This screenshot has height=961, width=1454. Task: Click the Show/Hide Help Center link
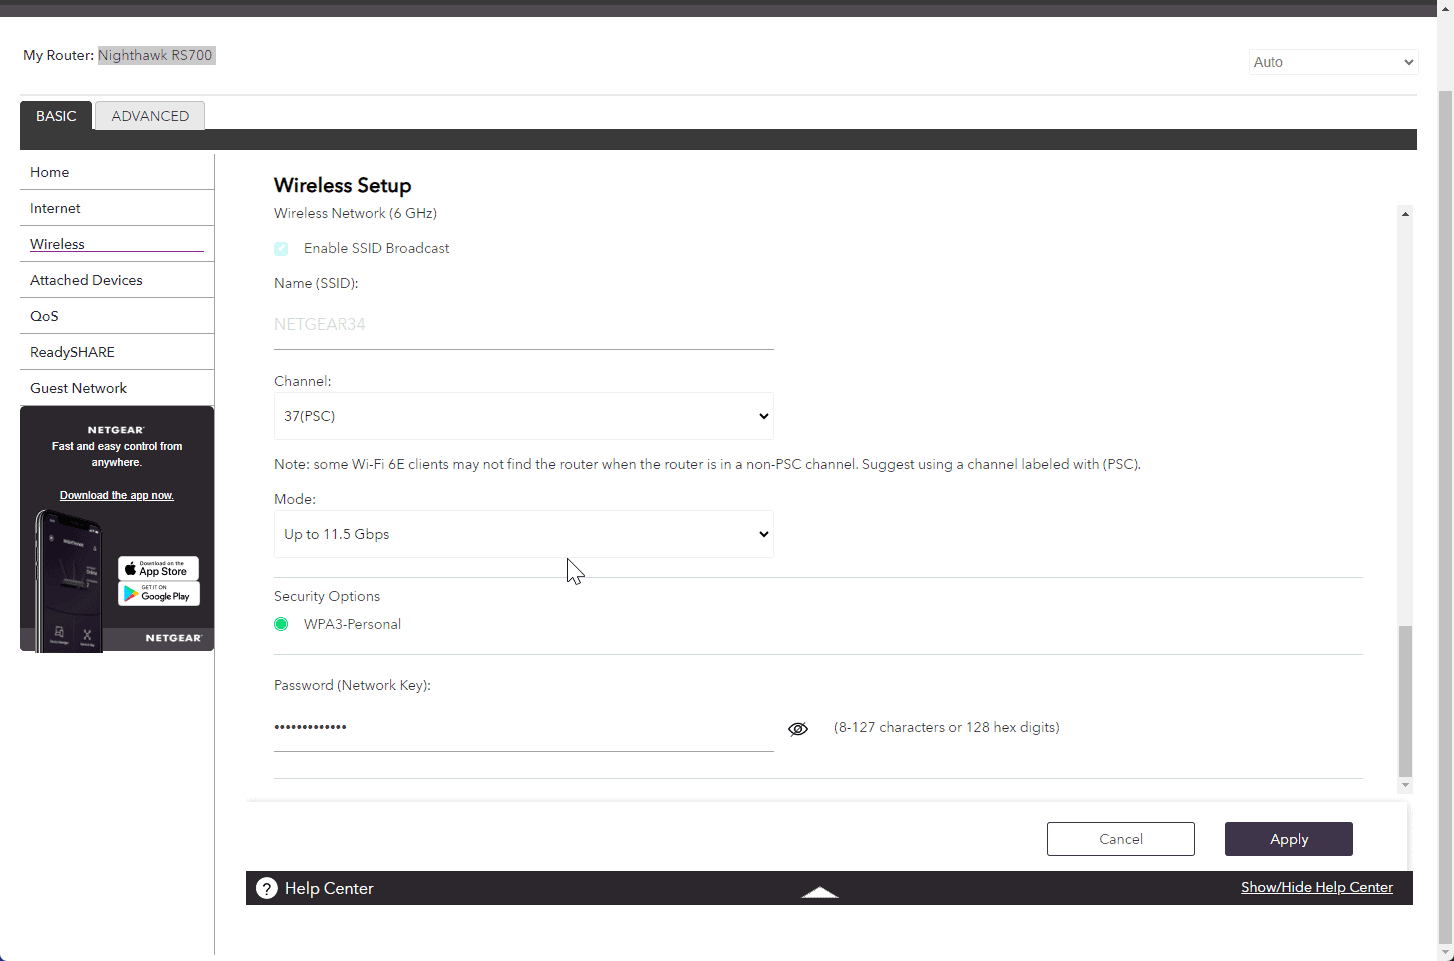tap(1316, 887)
